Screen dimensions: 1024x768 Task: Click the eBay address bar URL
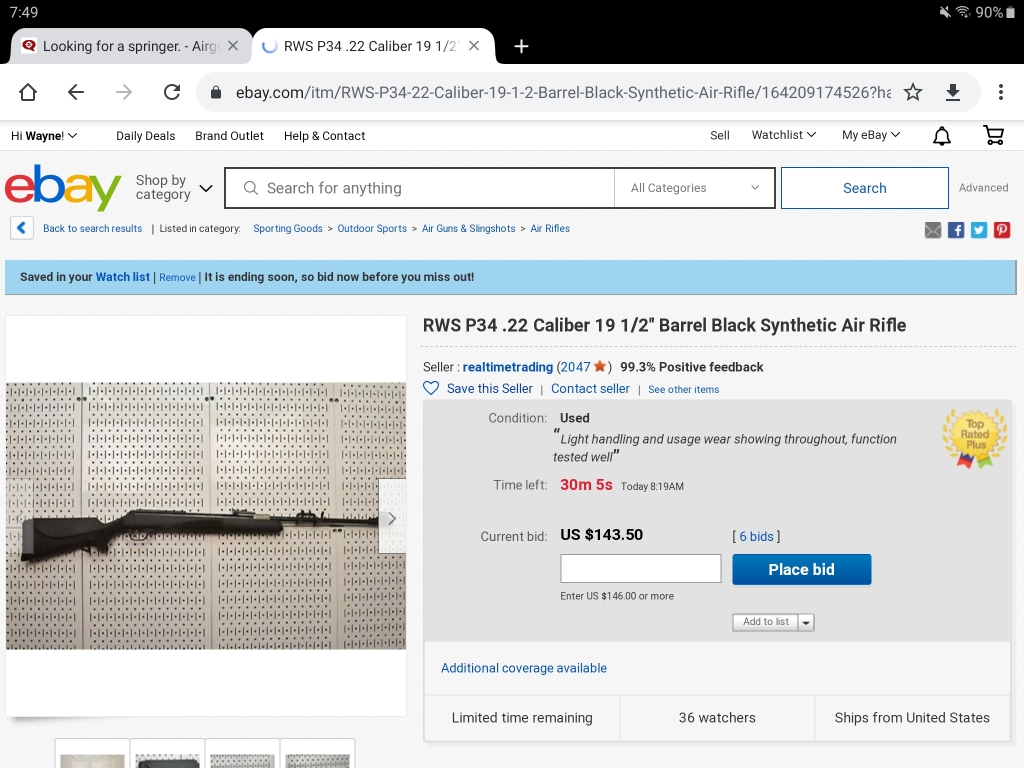point(563,93)
